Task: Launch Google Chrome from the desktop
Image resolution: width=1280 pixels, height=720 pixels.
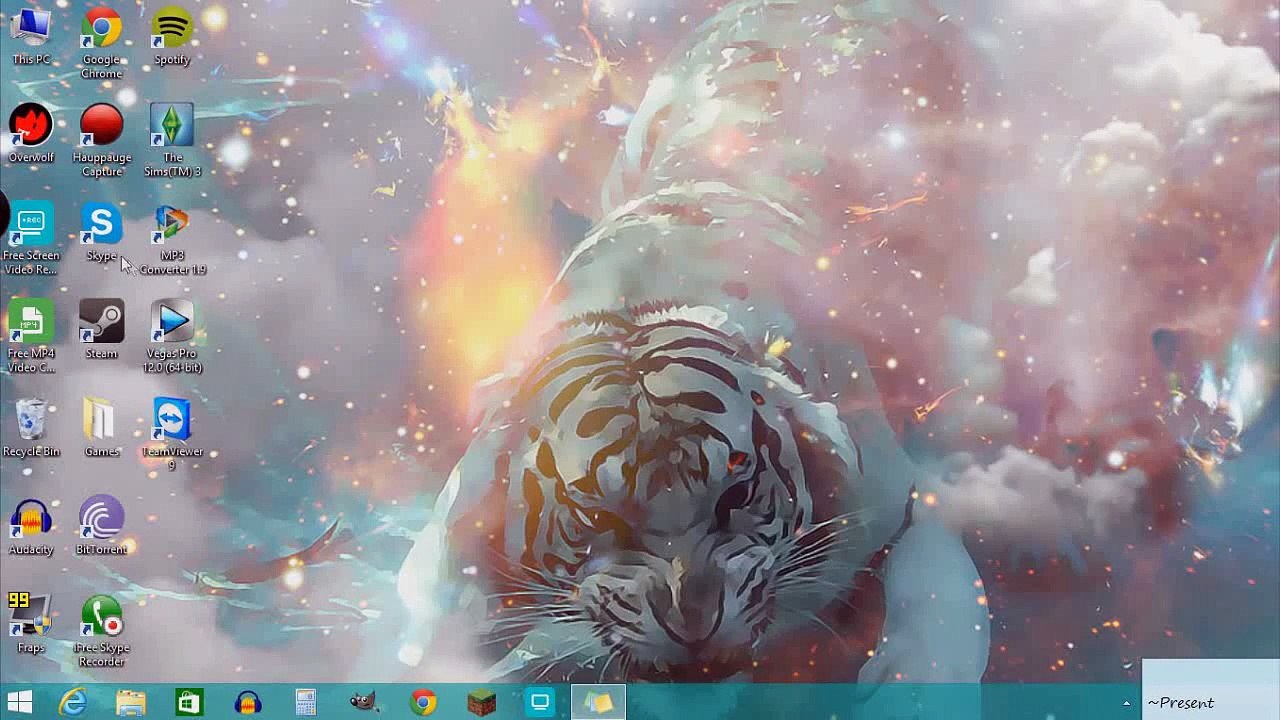Action: pyautogui.click(x=101, y=43)
